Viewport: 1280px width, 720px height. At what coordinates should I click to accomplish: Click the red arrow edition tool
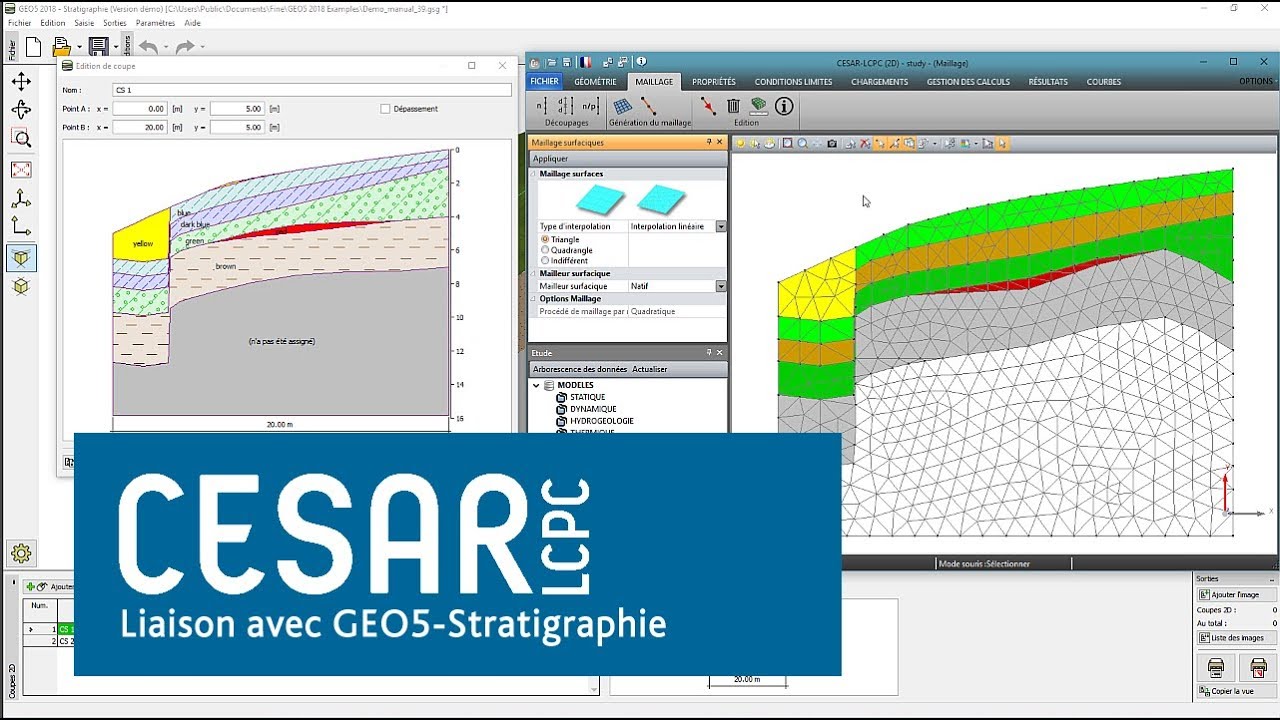[708, 106]
